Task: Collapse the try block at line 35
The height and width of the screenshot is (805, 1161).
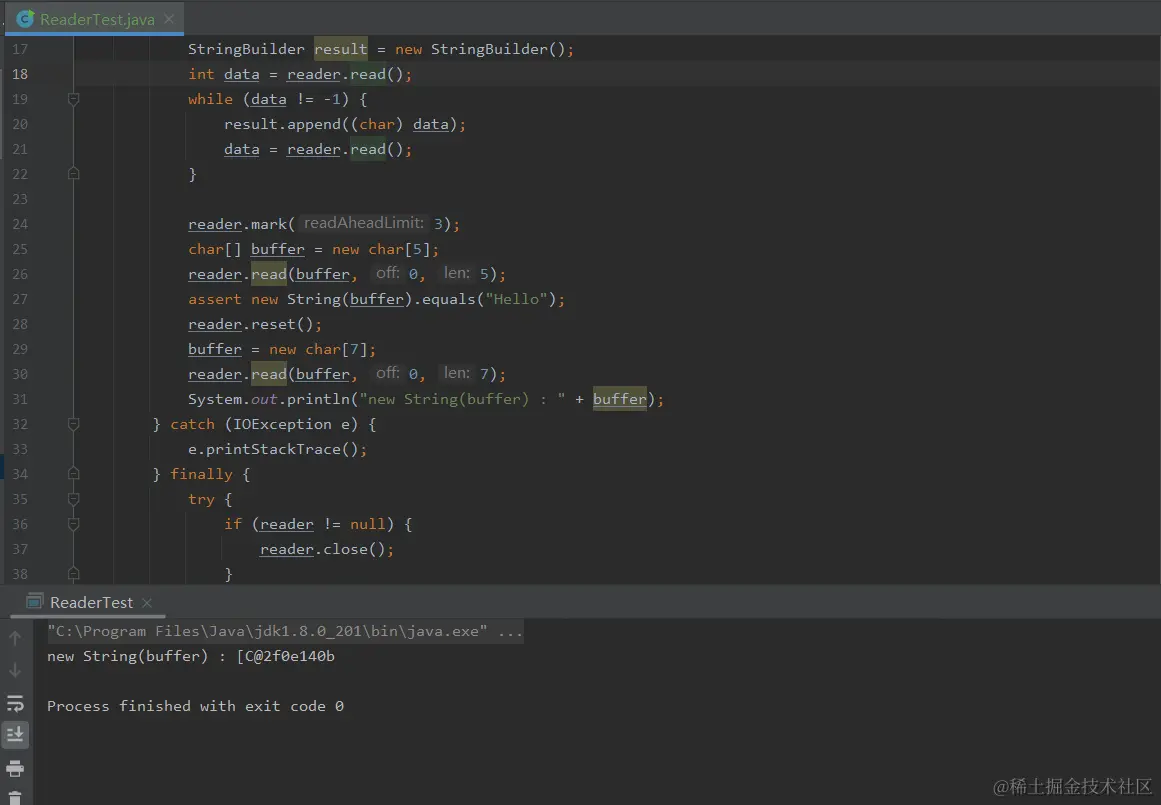Action: [x=73, y=499]
